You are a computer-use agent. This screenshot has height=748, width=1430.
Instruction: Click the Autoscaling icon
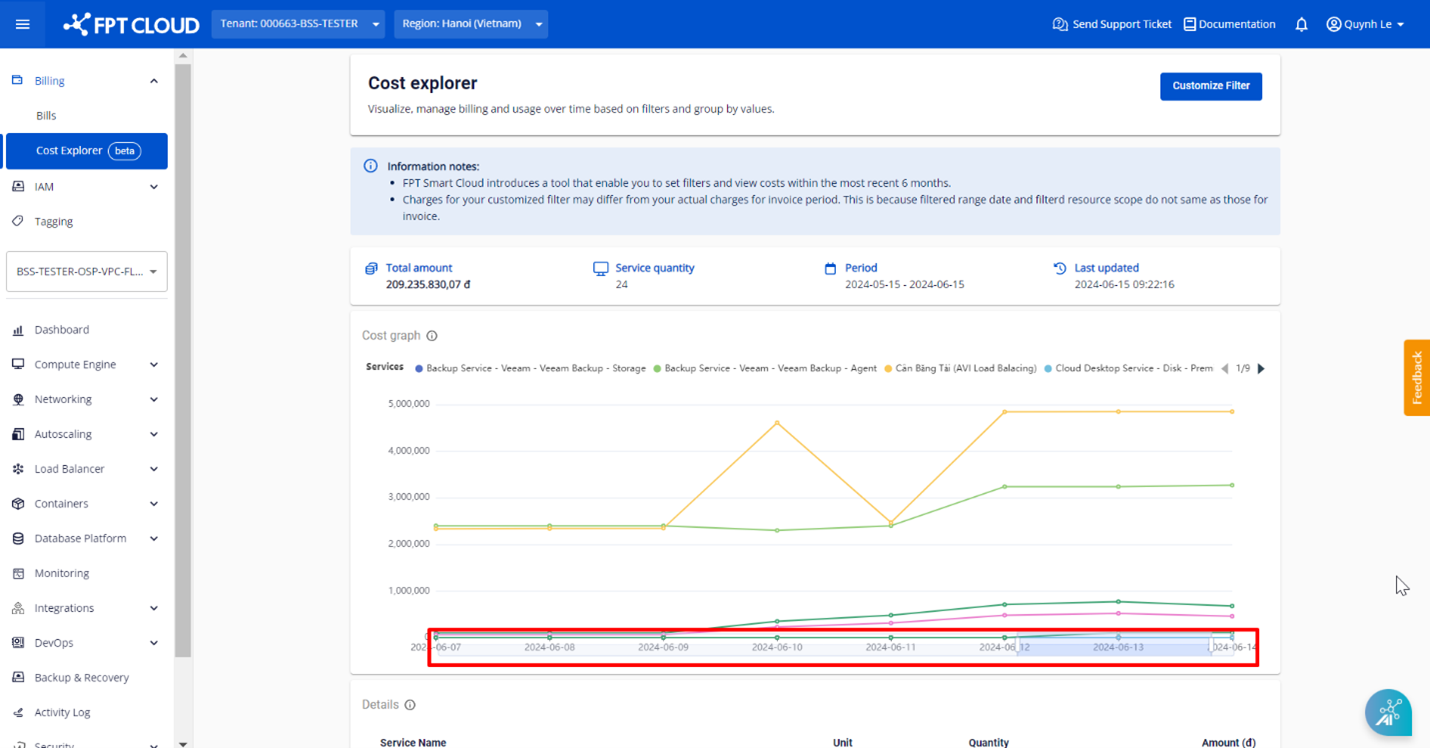[x=17, y=434]
